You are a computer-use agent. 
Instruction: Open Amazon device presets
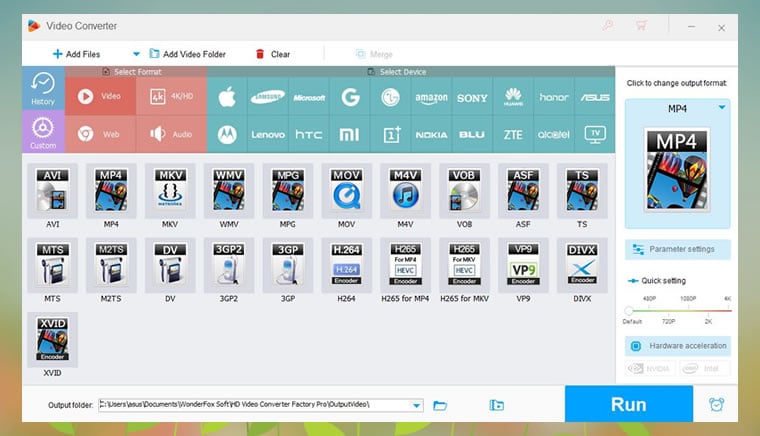431,97
